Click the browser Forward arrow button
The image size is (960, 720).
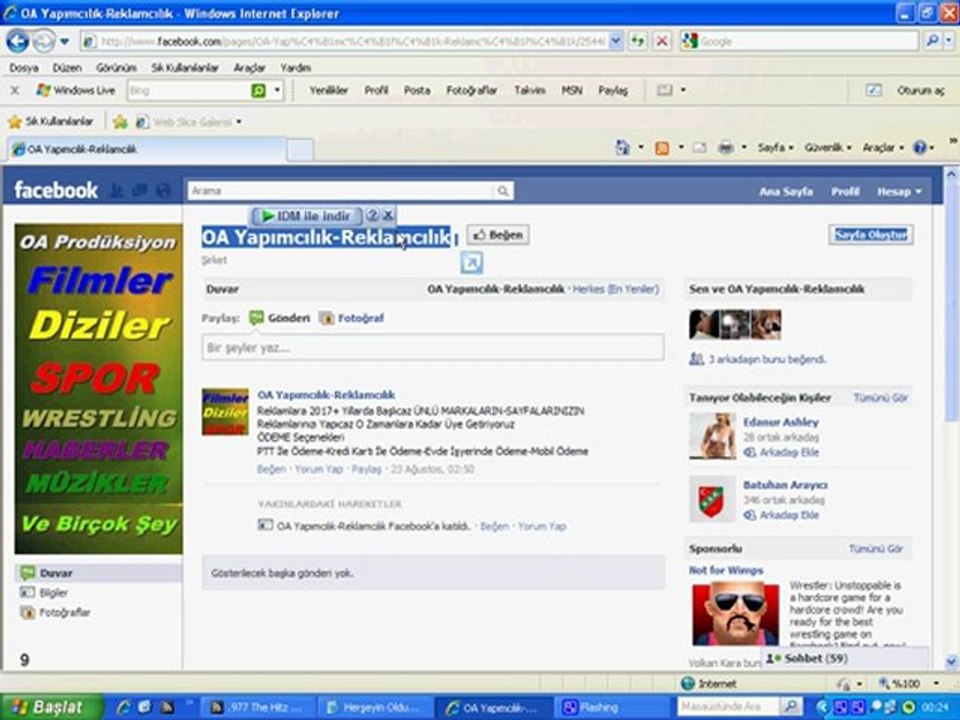pos(43,41)
